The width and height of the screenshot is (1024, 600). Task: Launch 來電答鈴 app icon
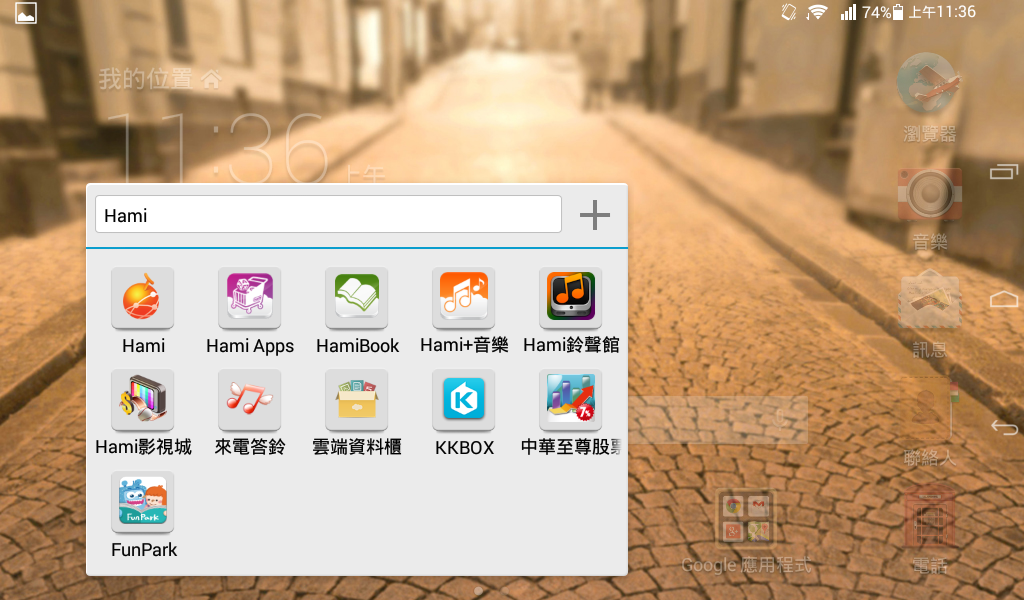pos(249,400)
